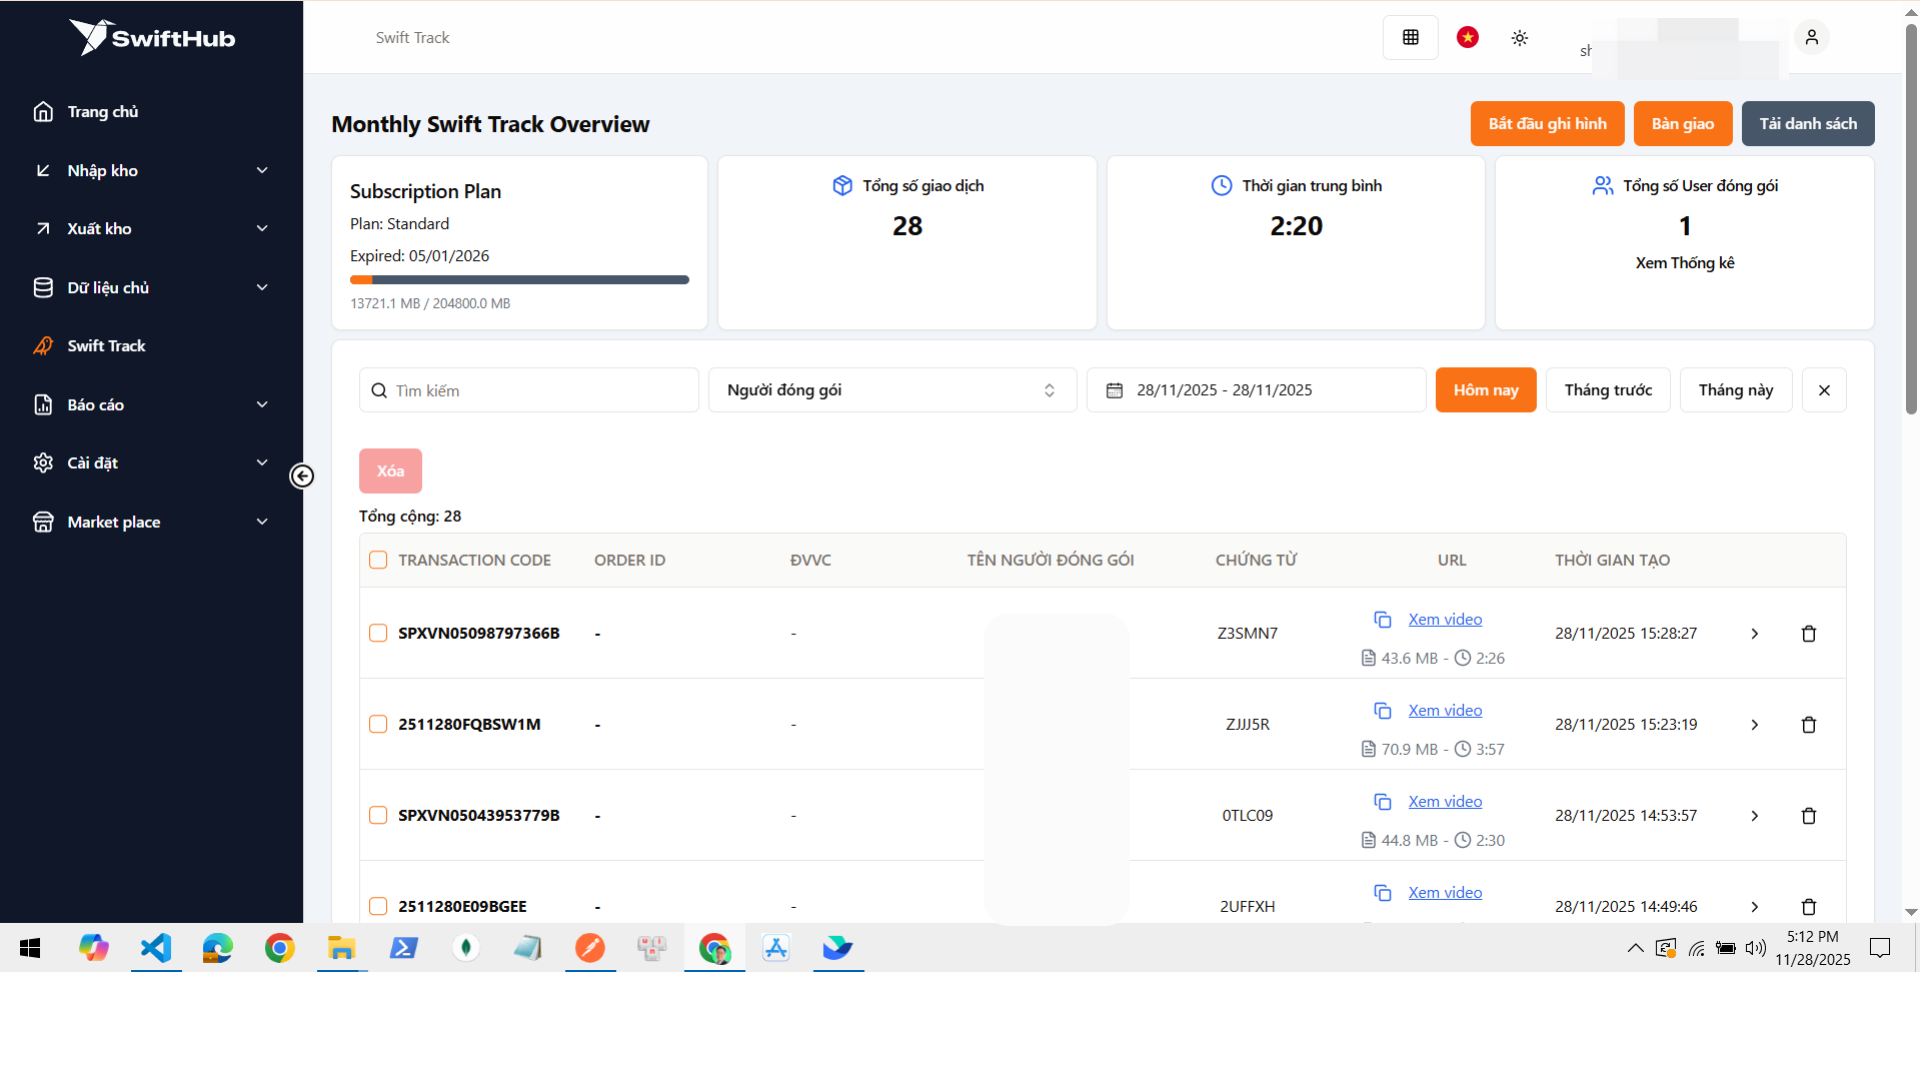1920x1080 pixels.
Task: Tick the checkbox for SPXVN05043953779B
Action: pyautogui.click(x=378, y=815)
